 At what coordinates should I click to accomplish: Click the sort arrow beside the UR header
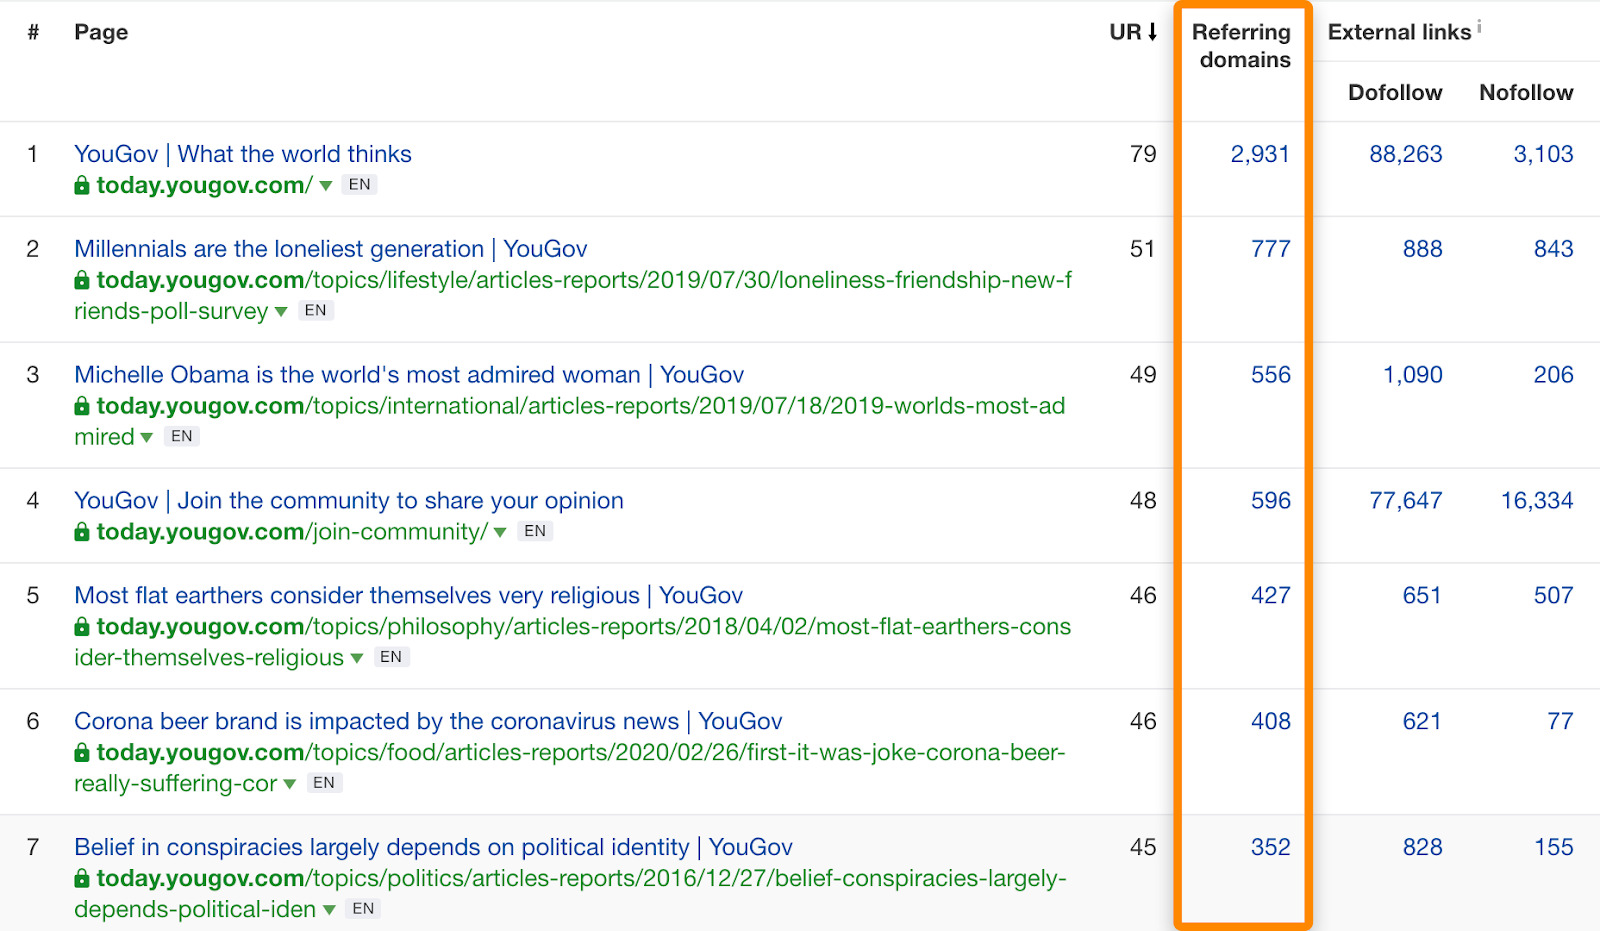[x=1152, y=31]
